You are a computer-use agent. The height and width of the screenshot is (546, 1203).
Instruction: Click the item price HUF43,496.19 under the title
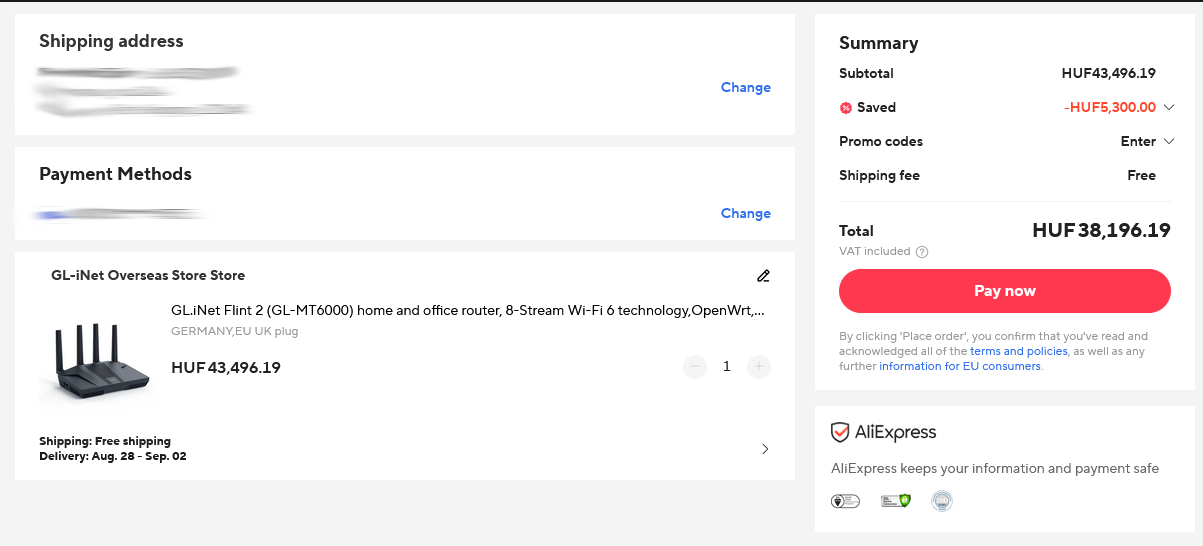tap(226, 367)
